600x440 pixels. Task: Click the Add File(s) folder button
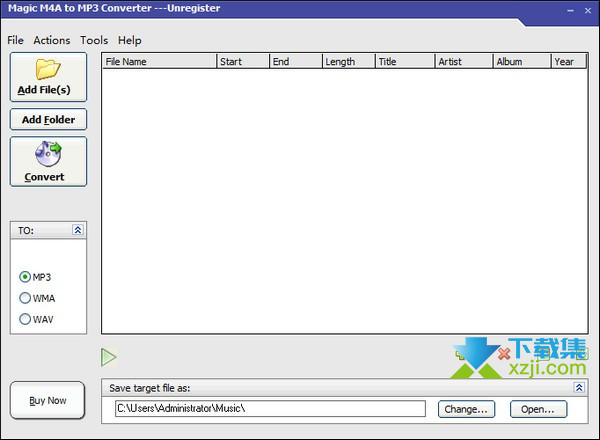click(x=48, y=77)
